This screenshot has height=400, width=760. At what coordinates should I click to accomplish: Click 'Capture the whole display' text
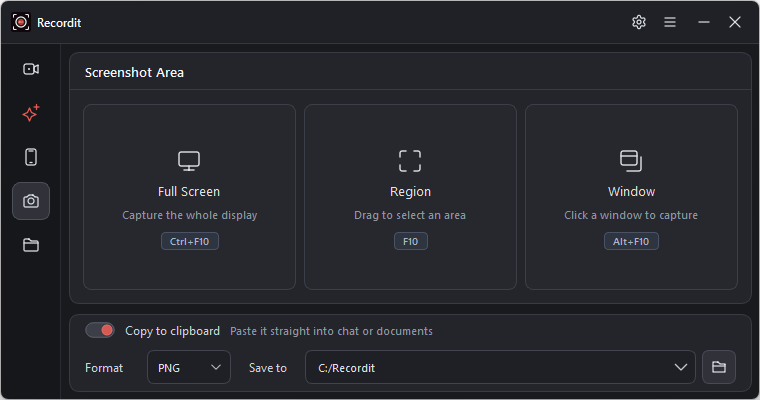tap(190, 215)
